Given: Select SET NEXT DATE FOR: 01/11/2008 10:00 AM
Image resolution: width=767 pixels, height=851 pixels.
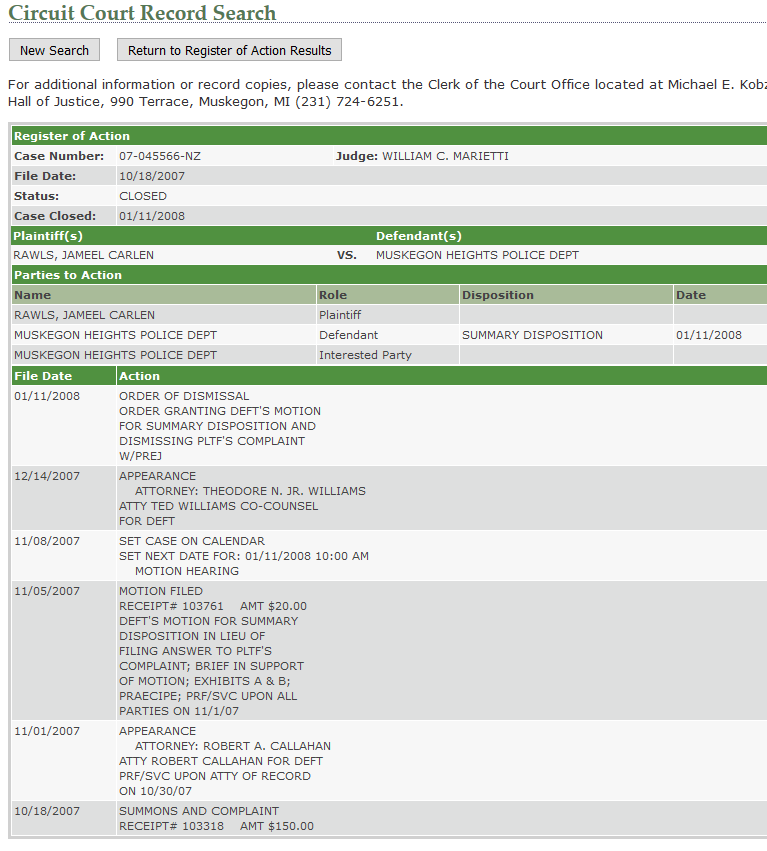Looking at the screenshot, I should [244, 556].
